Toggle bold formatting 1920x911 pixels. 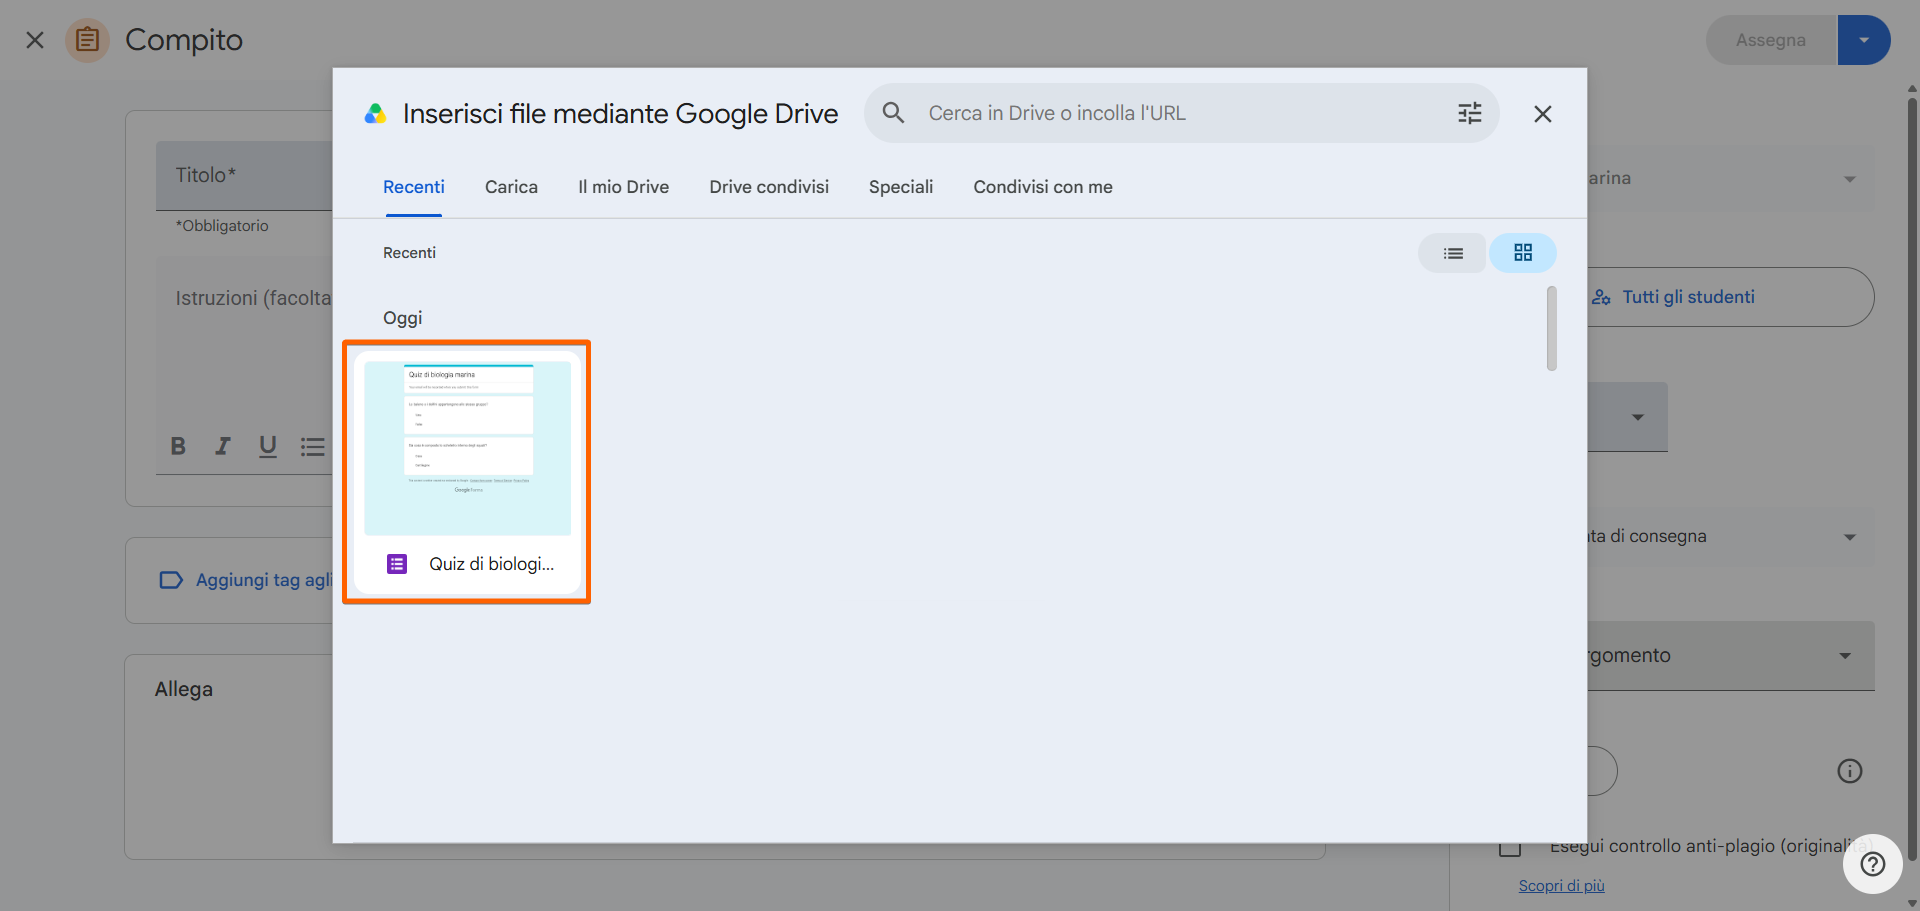click(x=178, y=446)
